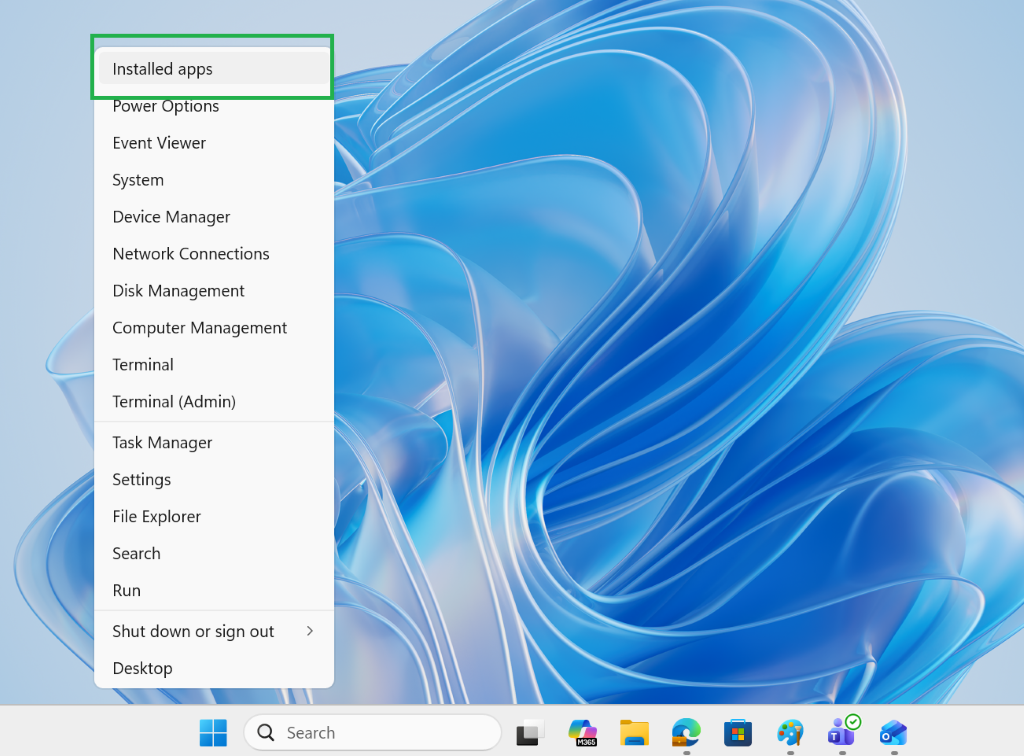
Task: Open Outlook from the taskbar
Action: (894, 732)
